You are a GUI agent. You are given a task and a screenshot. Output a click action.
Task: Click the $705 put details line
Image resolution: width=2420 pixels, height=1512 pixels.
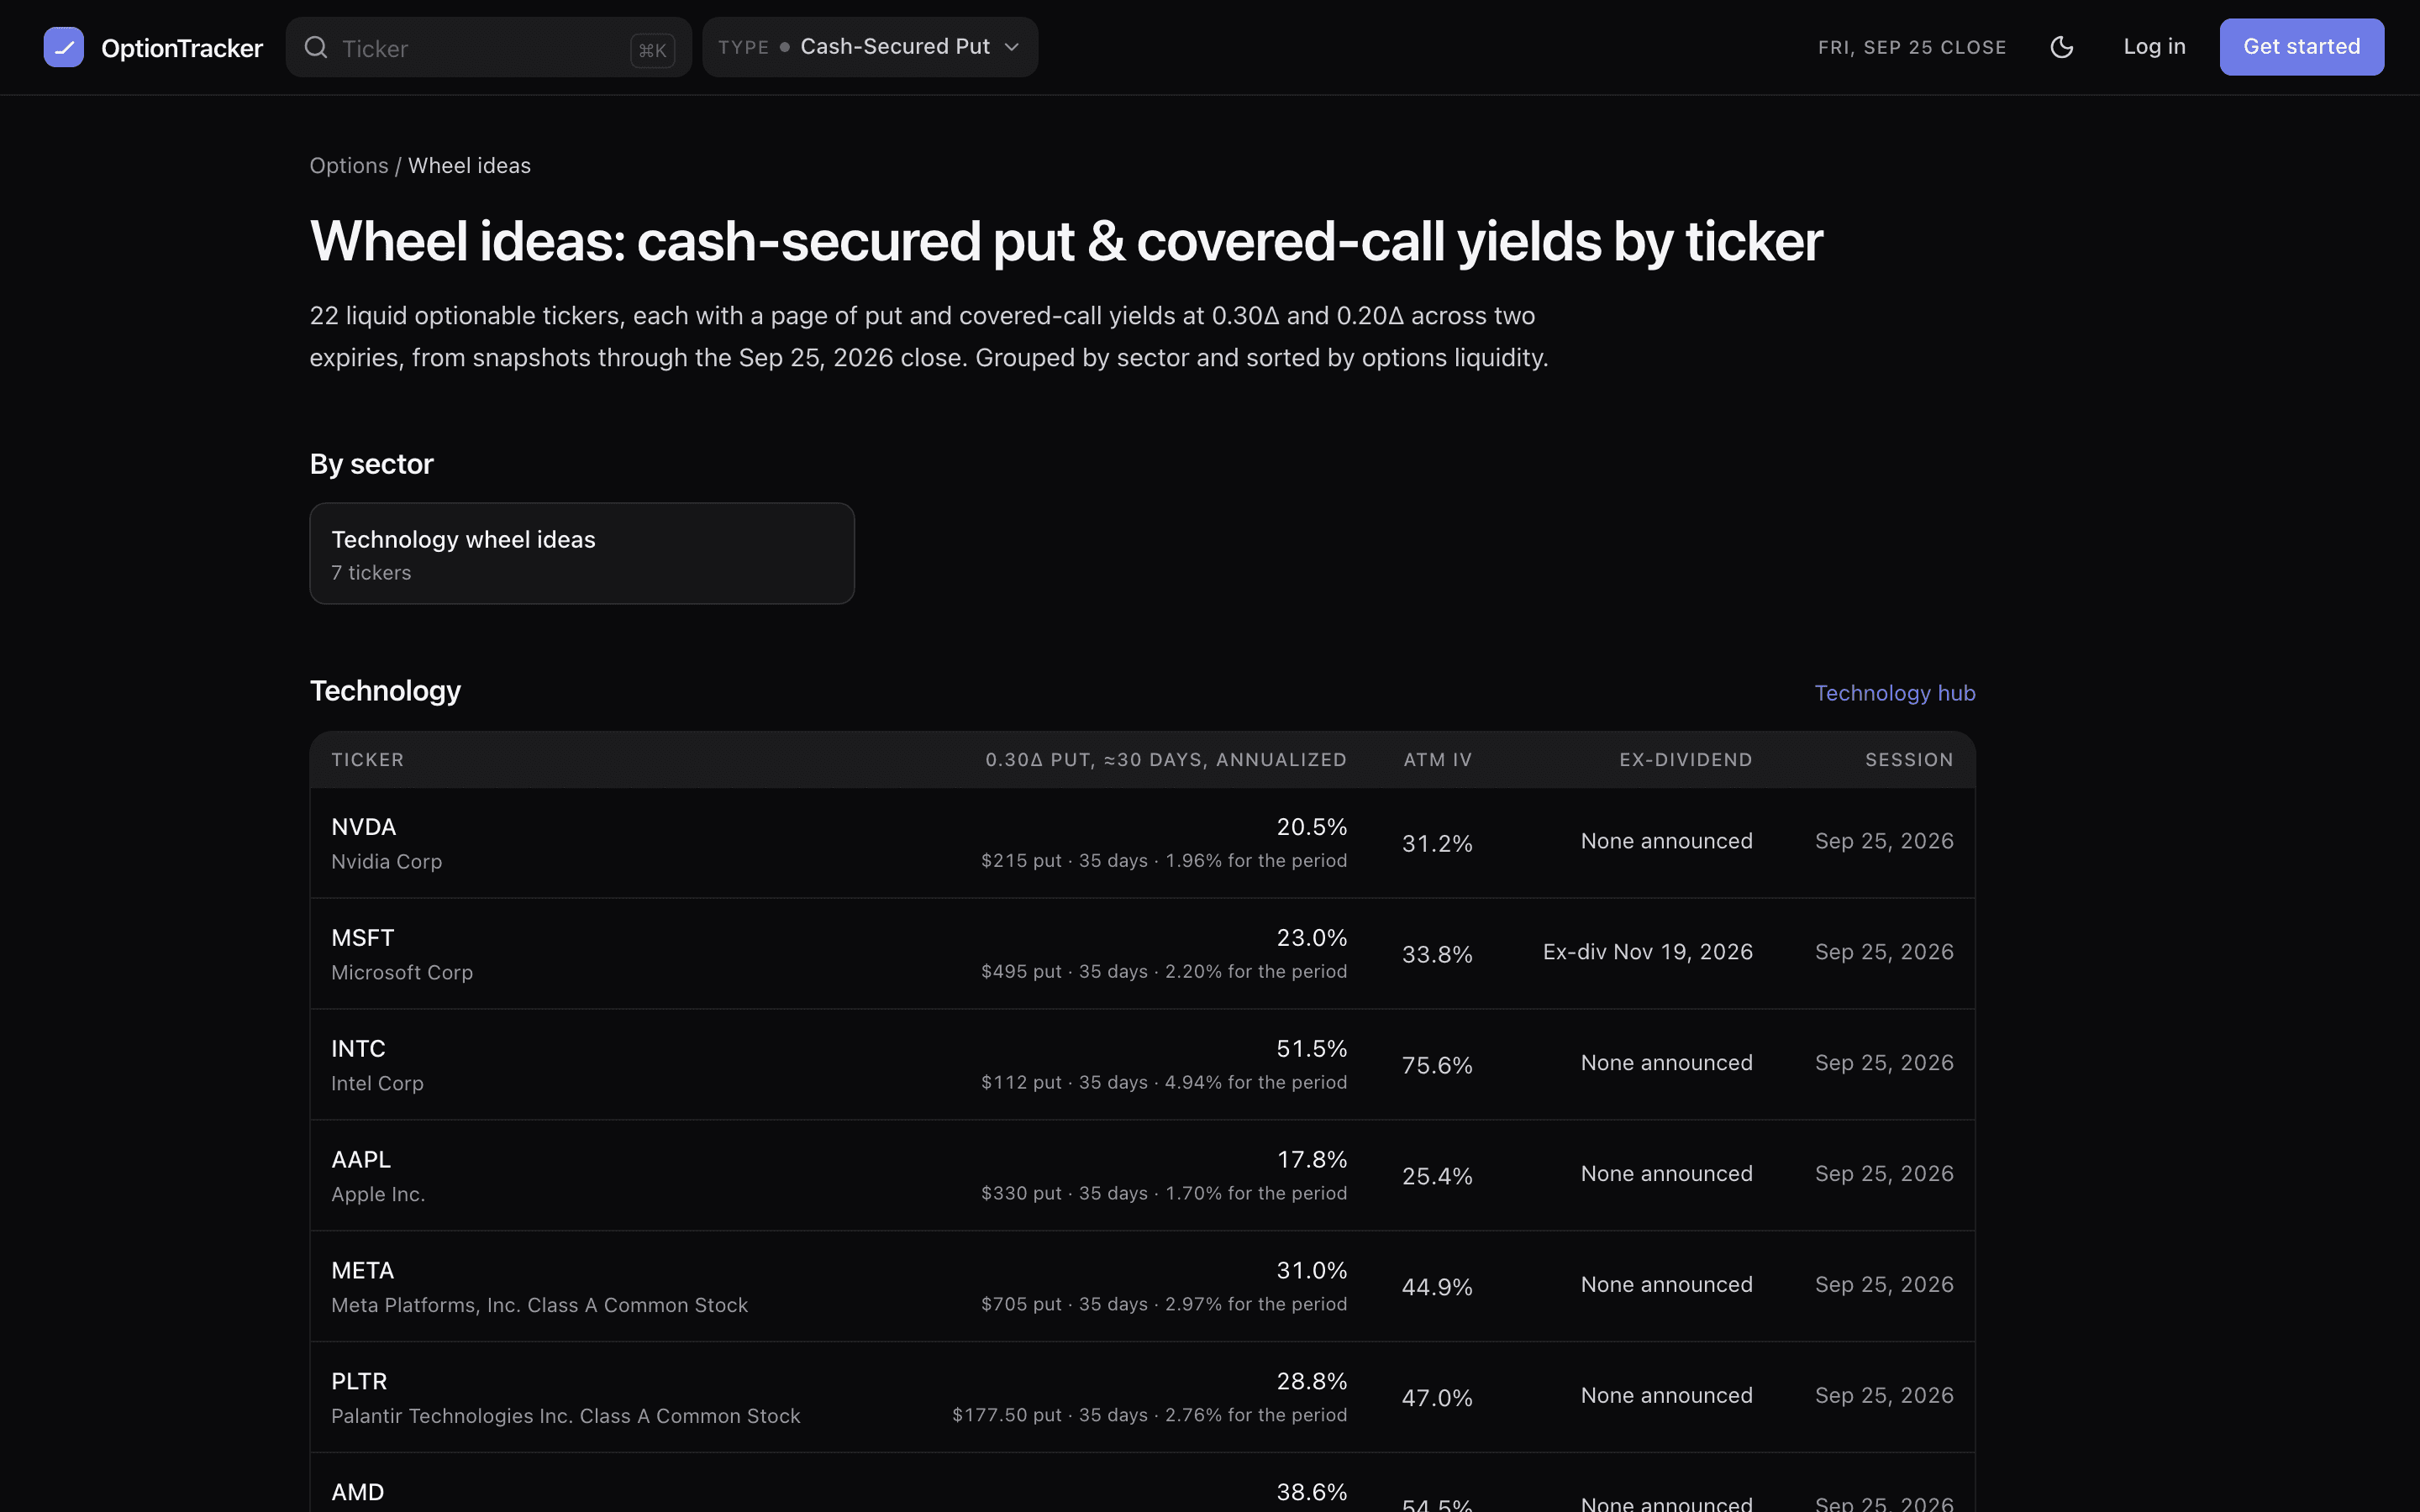click(x=1164, y=1304)
